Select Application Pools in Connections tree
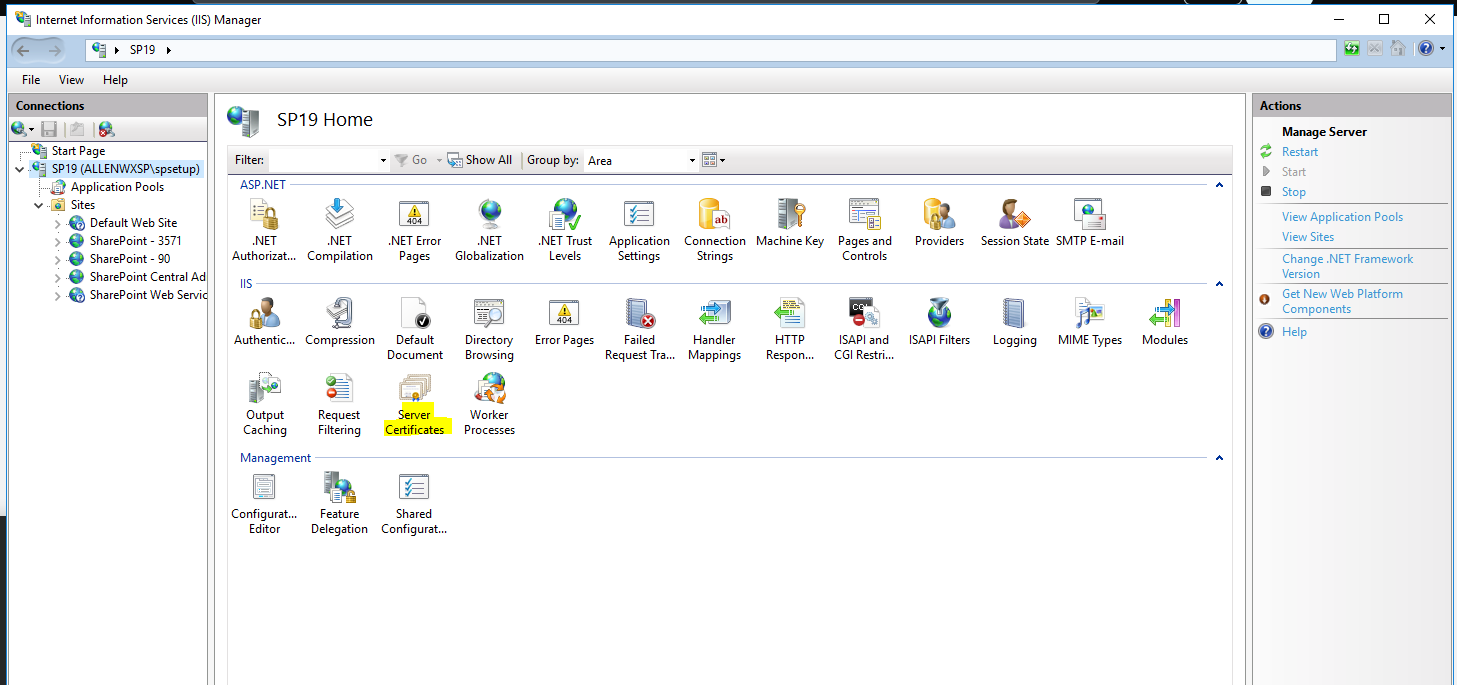Screen dimensions: 1457x685 117,187
